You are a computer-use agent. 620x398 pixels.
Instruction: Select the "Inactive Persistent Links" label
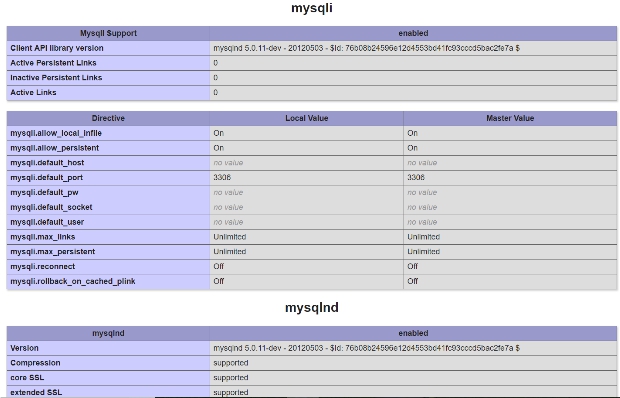(56, 78)
